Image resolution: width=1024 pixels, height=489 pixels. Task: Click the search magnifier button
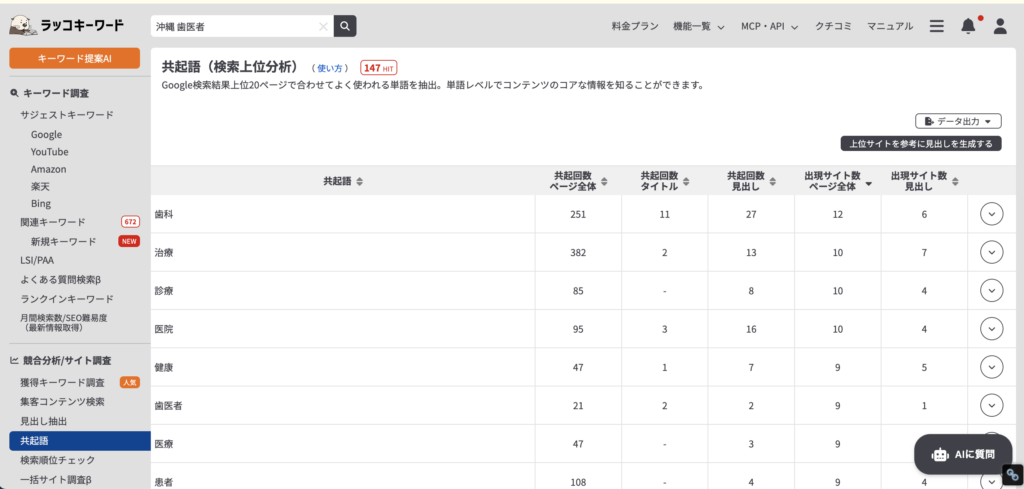click(345, 26)
